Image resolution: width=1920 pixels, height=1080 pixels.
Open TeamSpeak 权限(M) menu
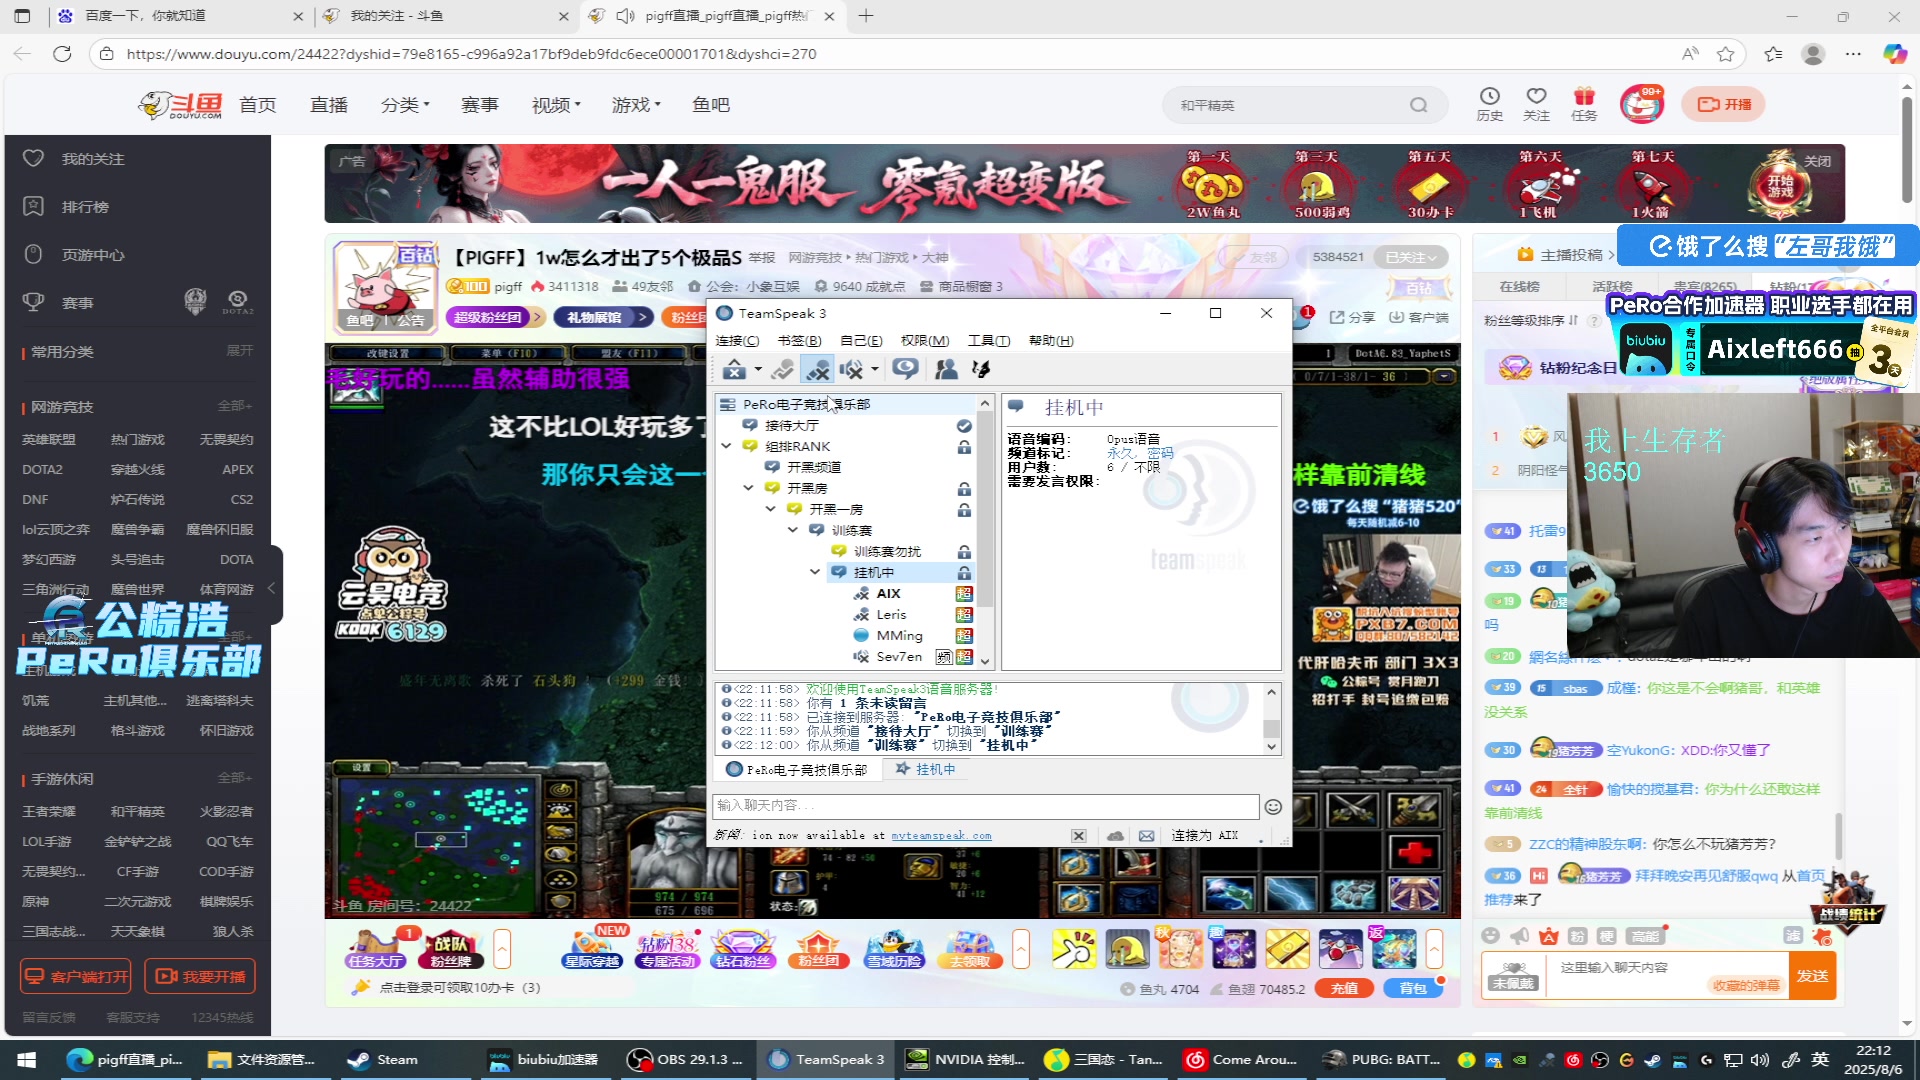click(x=925, y=341)
